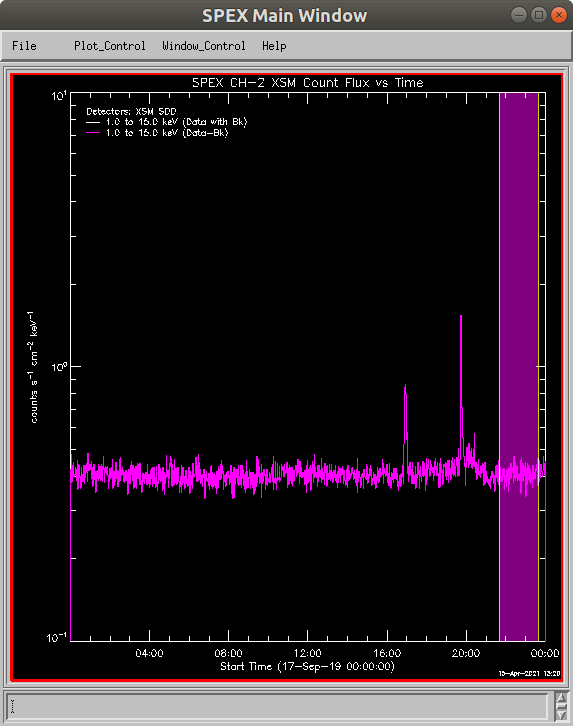Click the status message text field
Image resolution: width=573 pixels, height=726 pixels.
tap(278, 706)
